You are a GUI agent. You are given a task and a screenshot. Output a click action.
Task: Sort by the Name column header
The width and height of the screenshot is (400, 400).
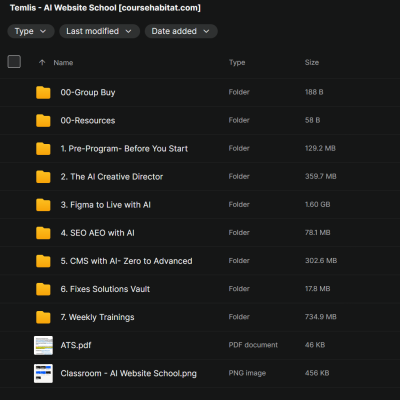pos(63,63)
